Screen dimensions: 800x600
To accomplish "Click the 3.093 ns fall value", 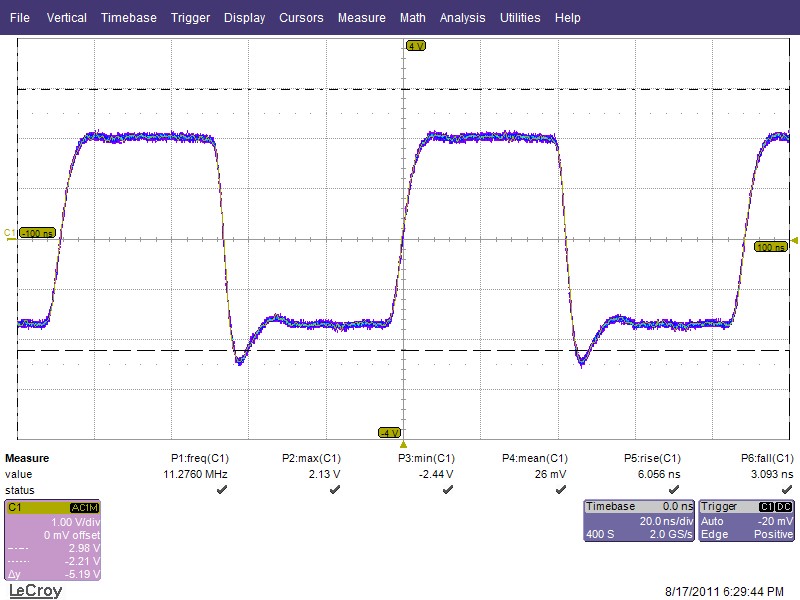I will coord(772,474).
